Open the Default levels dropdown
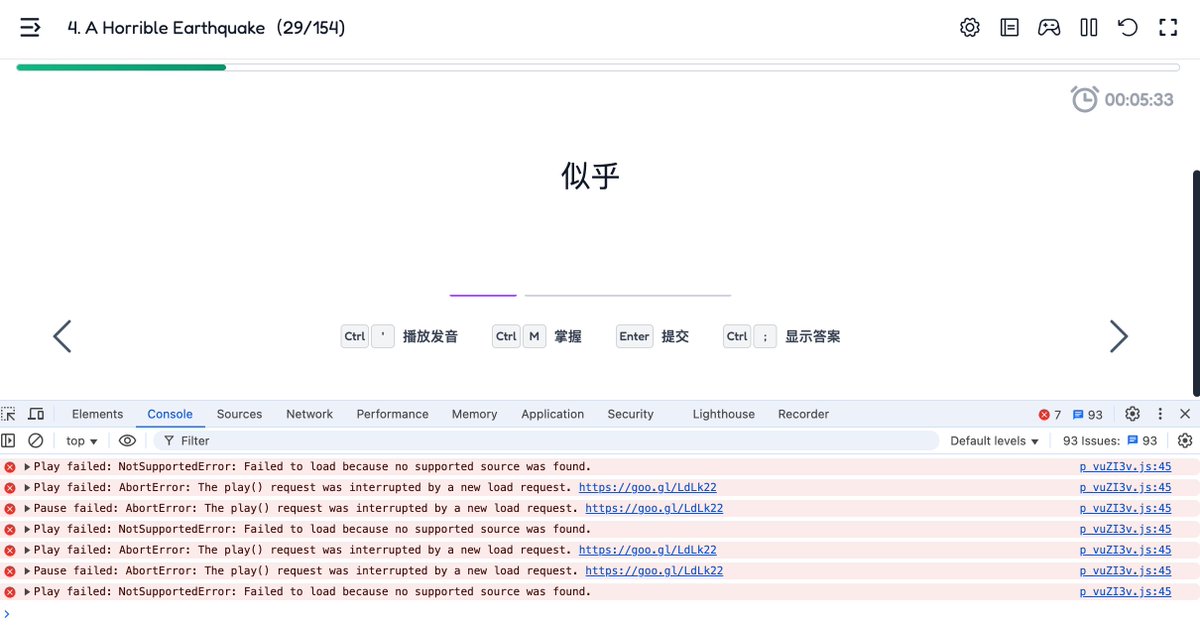 [995, 441]
